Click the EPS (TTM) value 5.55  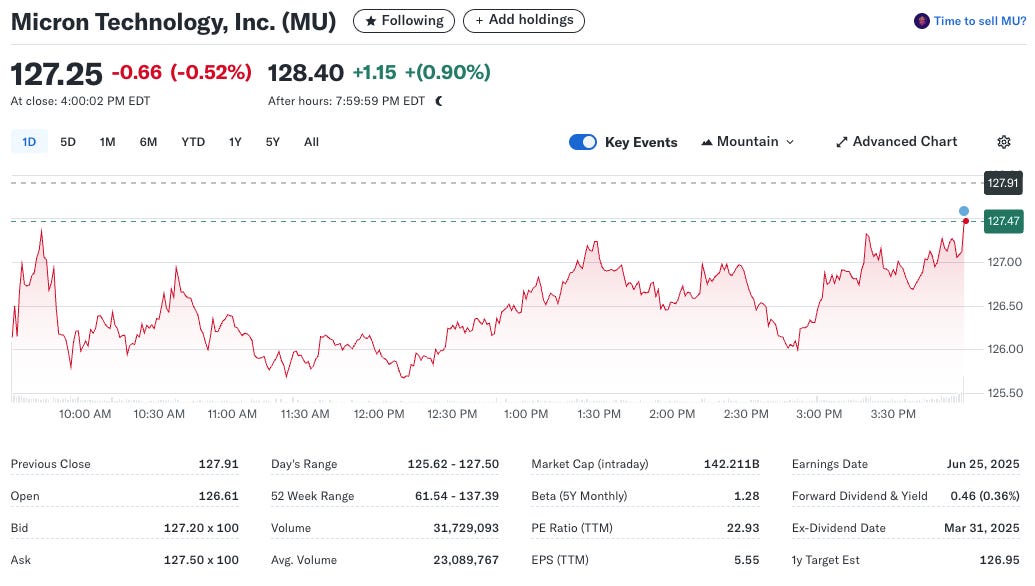click(x=747, y=560)
